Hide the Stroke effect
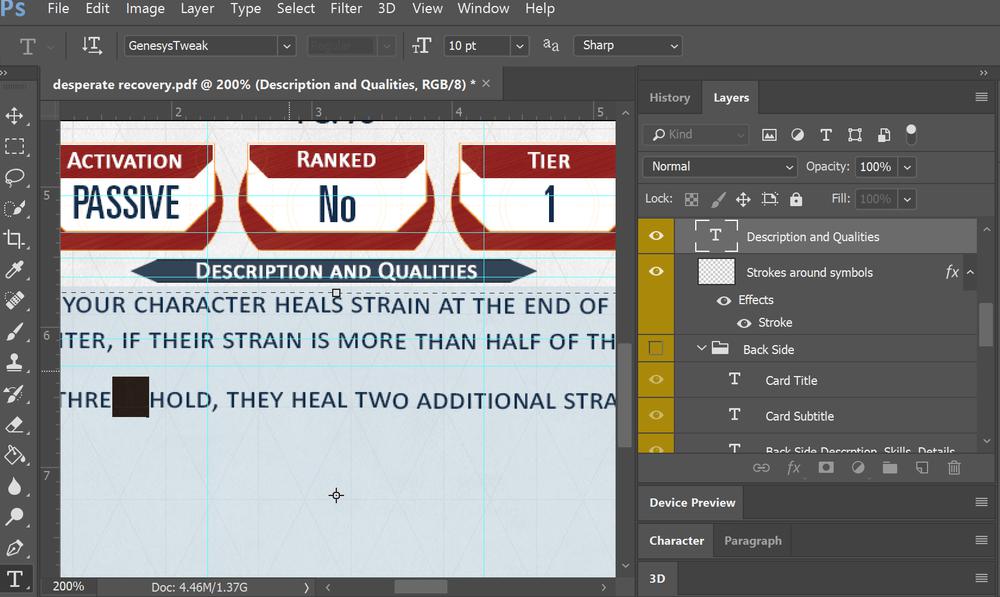 pos(743,323)
